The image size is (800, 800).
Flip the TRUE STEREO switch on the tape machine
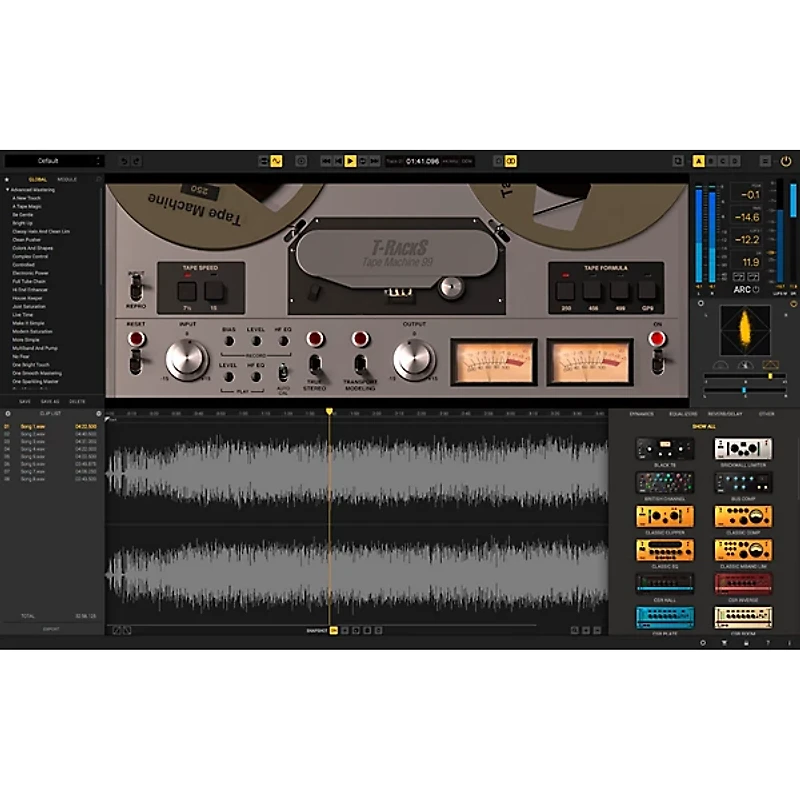click(315, 364)
